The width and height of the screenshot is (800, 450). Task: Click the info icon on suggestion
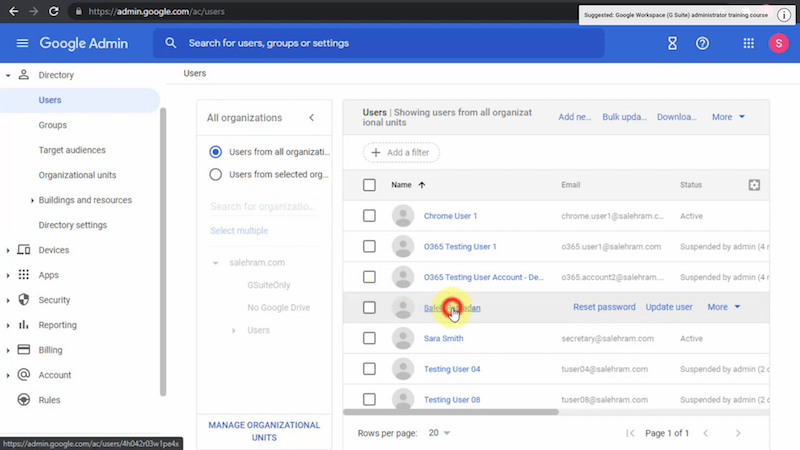(784, 15)
